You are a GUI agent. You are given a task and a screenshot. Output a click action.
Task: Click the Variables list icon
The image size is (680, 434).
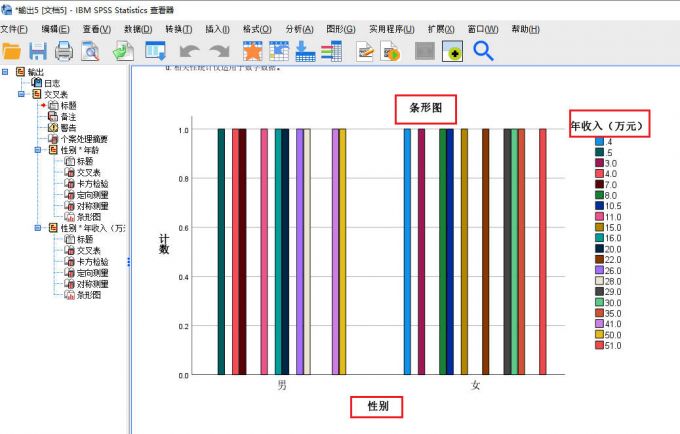pyautogui.click(x=332, y=51)
